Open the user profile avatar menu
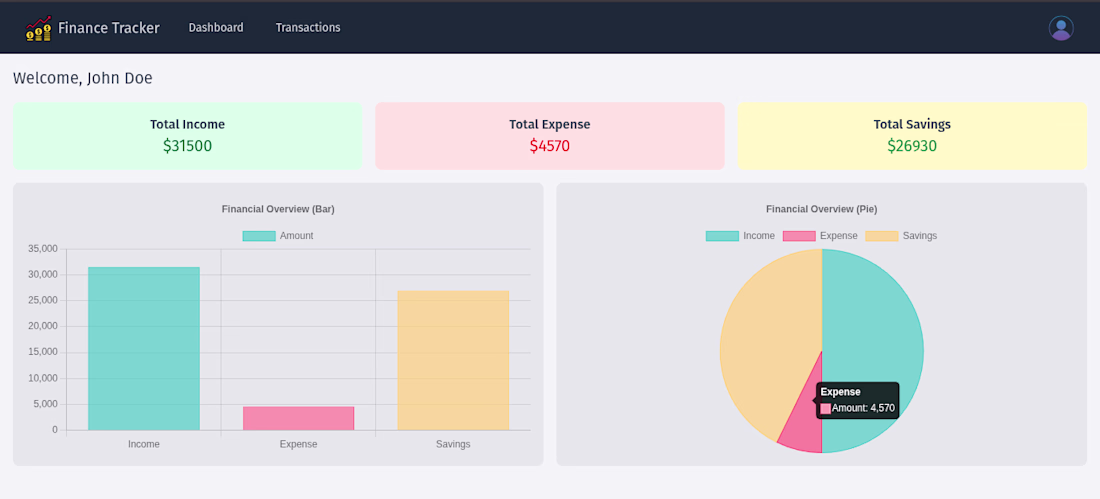This screenshot has height=499, width=1100. [x=1061, y=28]
